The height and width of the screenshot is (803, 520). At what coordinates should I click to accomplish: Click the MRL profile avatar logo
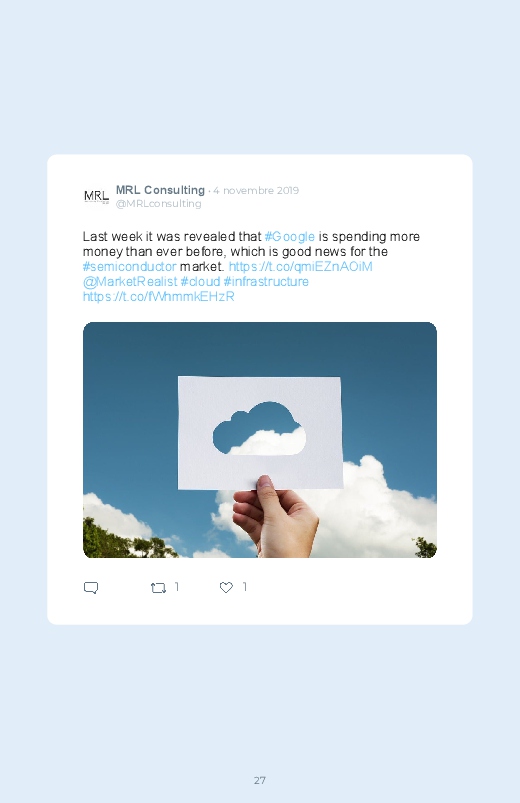96,197
